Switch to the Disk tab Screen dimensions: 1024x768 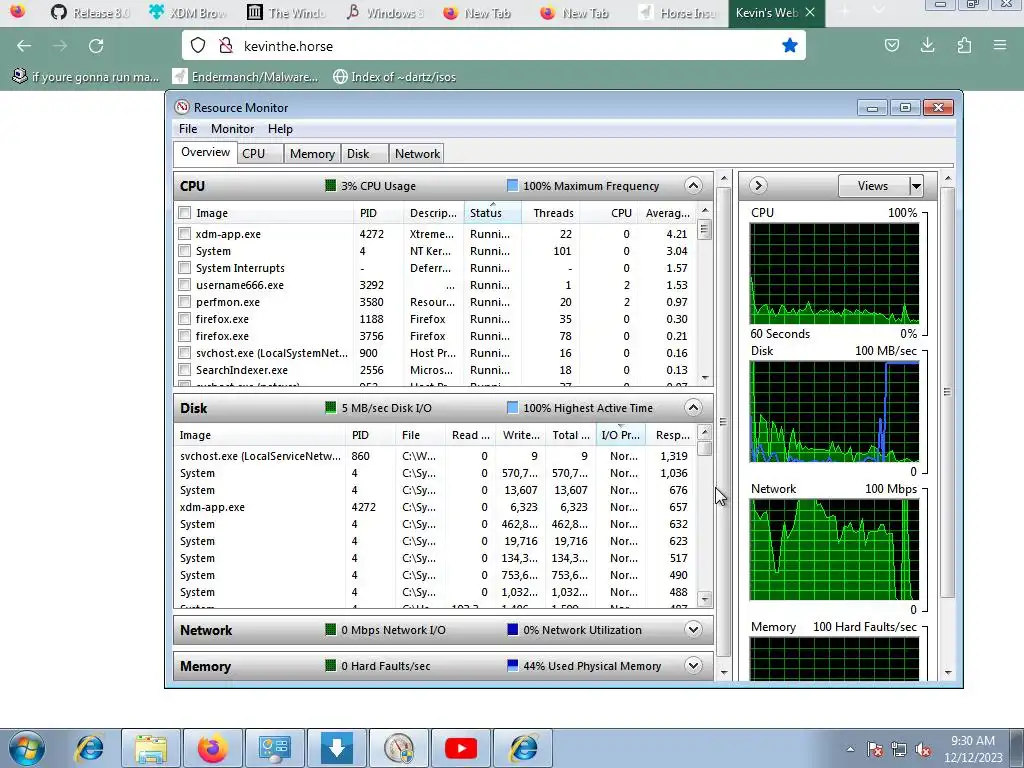point(364,153)
